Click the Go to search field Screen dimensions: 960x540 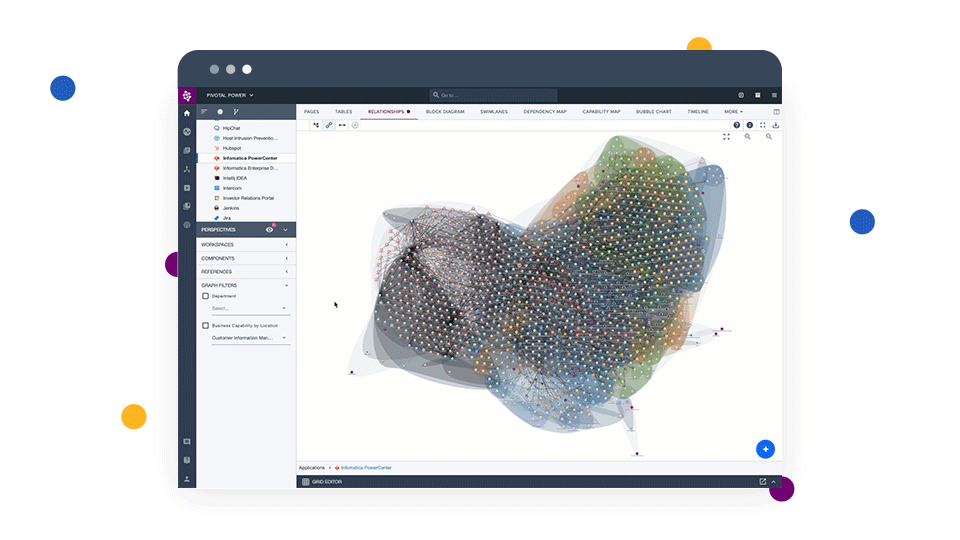[500, 95]
